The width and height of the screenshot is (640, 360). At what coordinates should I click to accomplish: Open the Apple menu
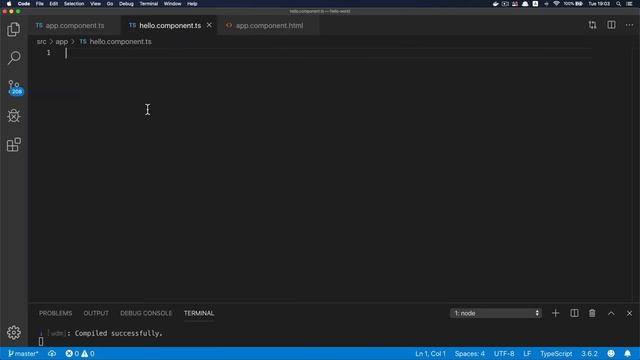[9, 4]
